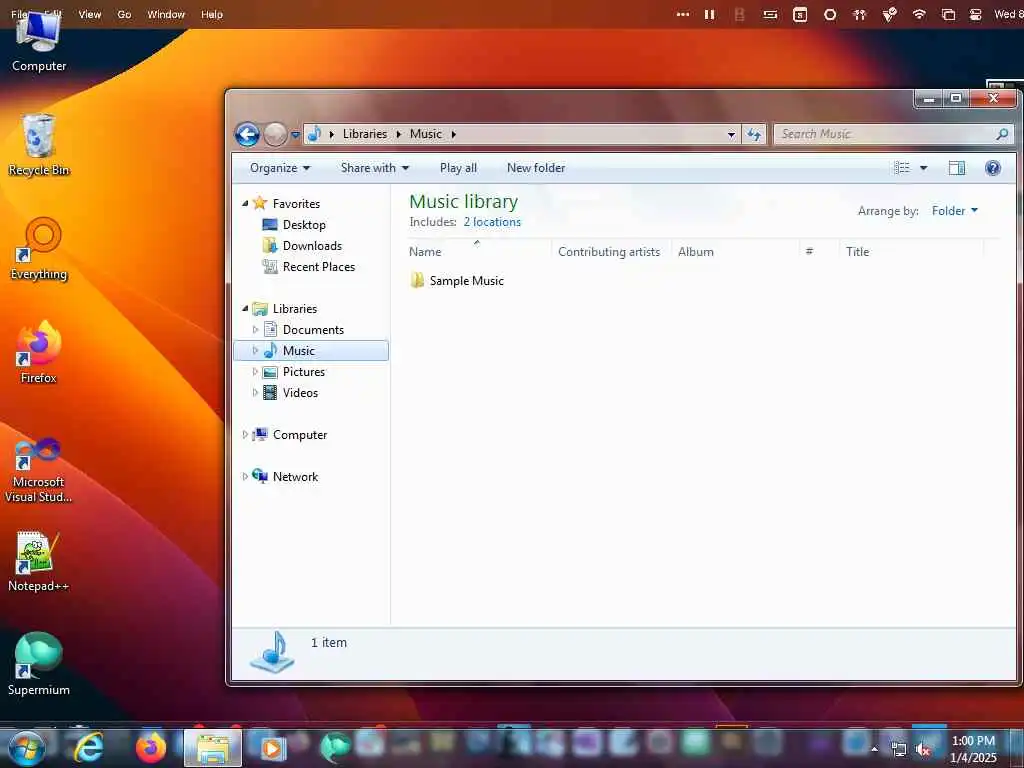Click the greyed Forward navigation arrow

click(275, 135)
